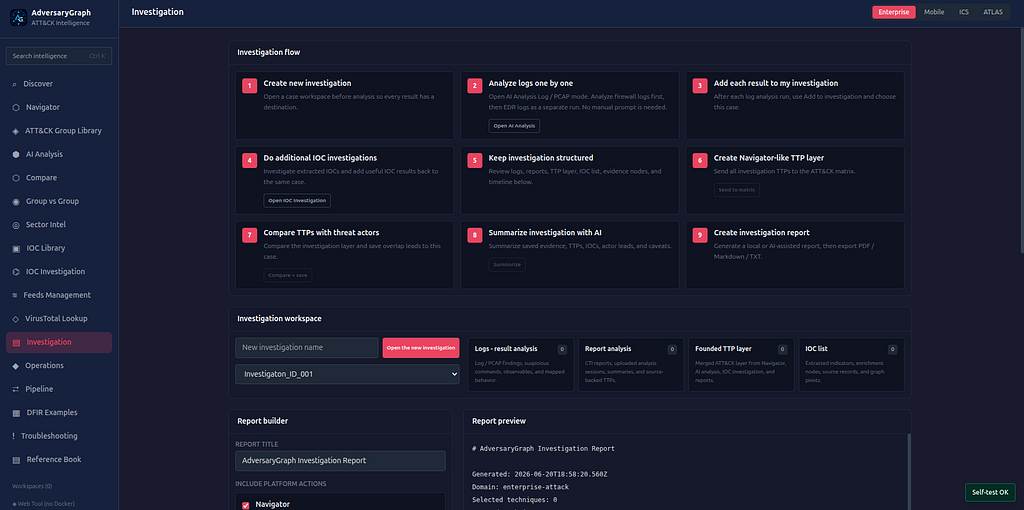Click the Self-test OK status badge
Image resolution: width=1024 pixels, height=510 pixels.
pyautogui.click(x=990, y=492)
